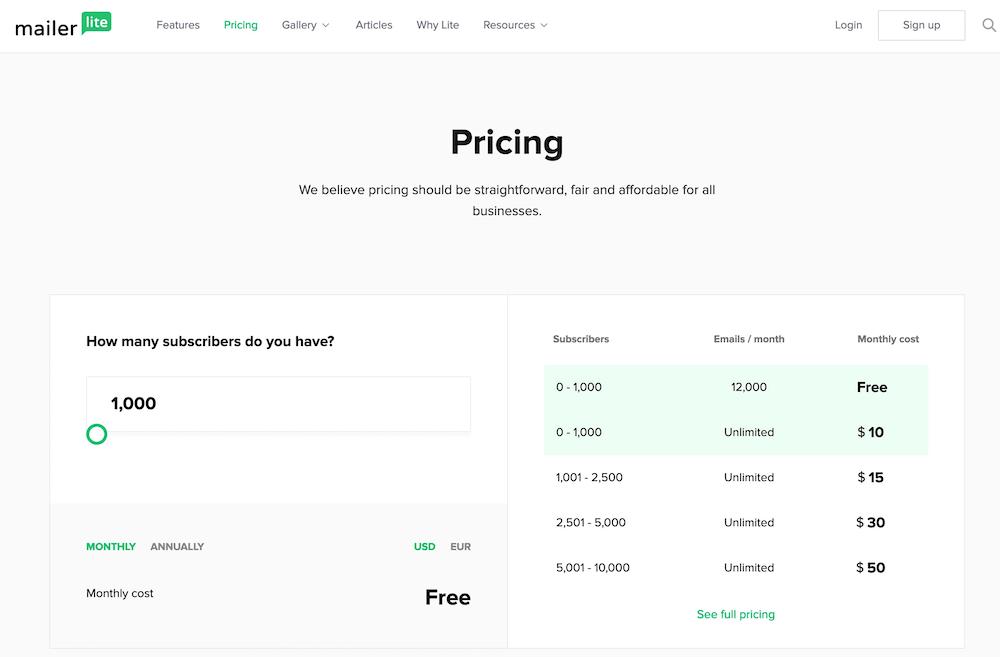
Task: Open the Why Lite page
Action: (x=438, y=25)
